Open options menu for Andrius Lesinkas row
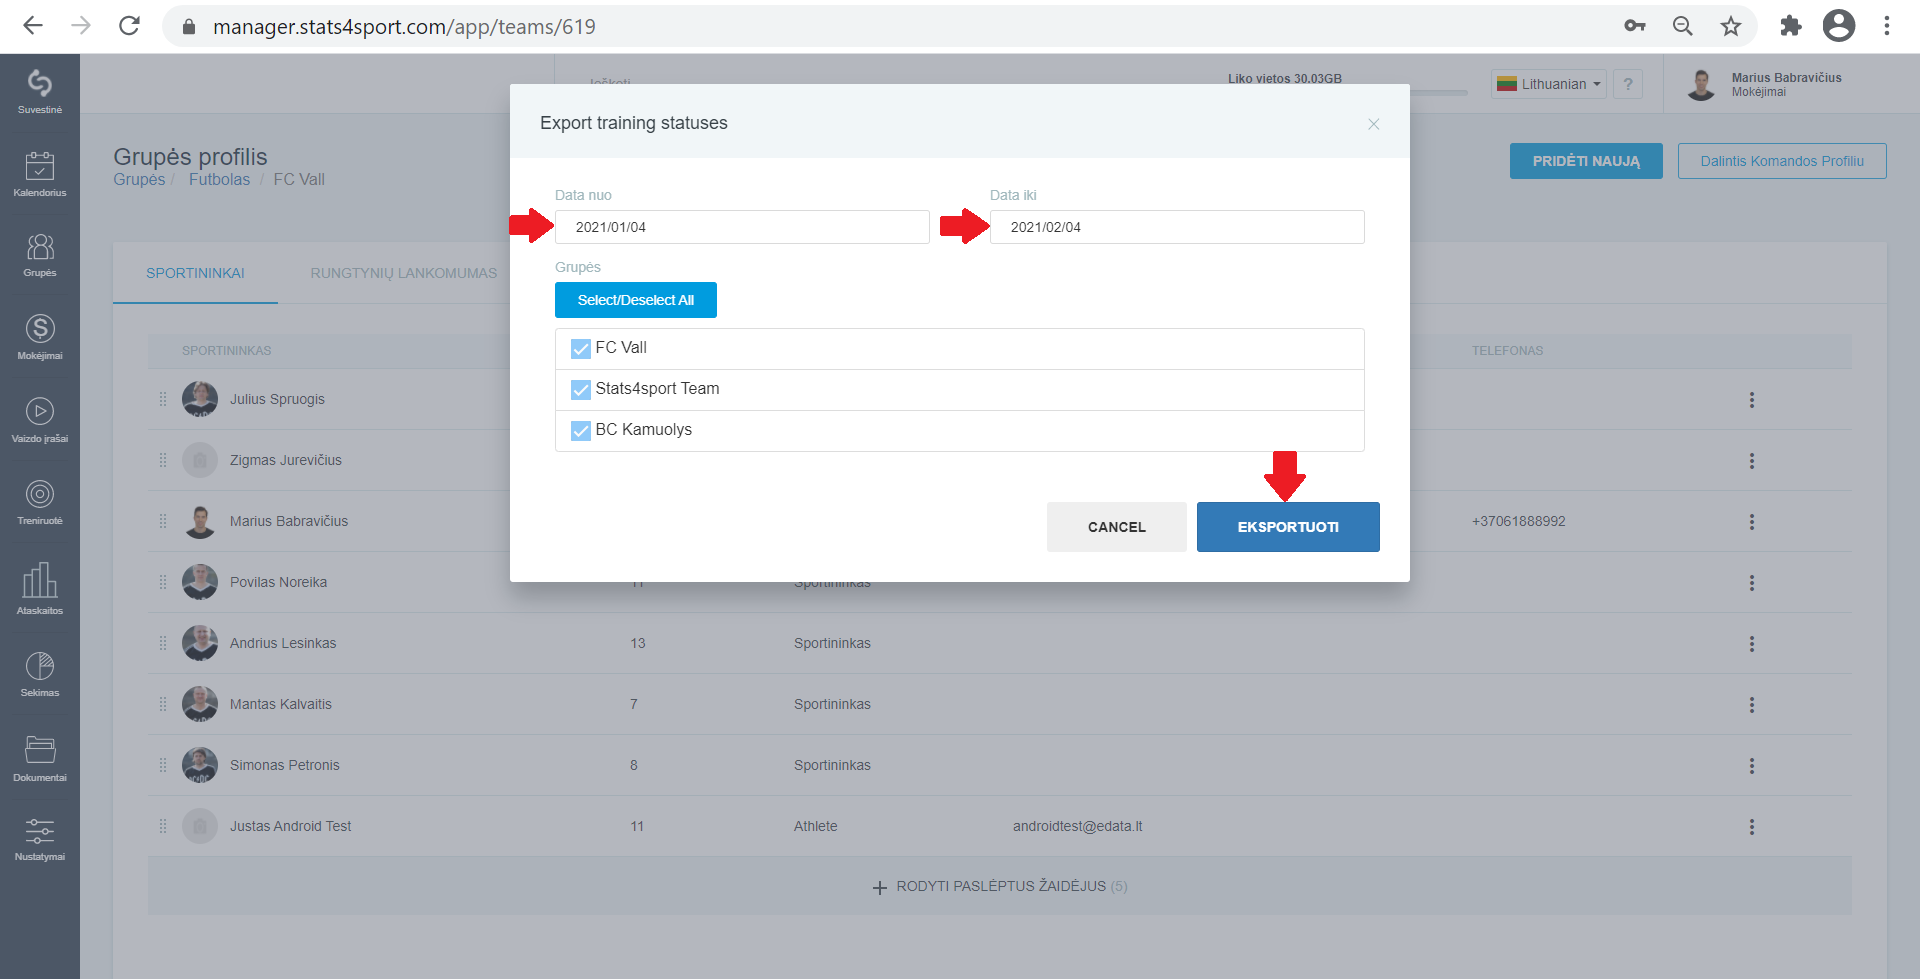Image resolution: width=1920 pixels, height=979 pixels. [1751, 644]
